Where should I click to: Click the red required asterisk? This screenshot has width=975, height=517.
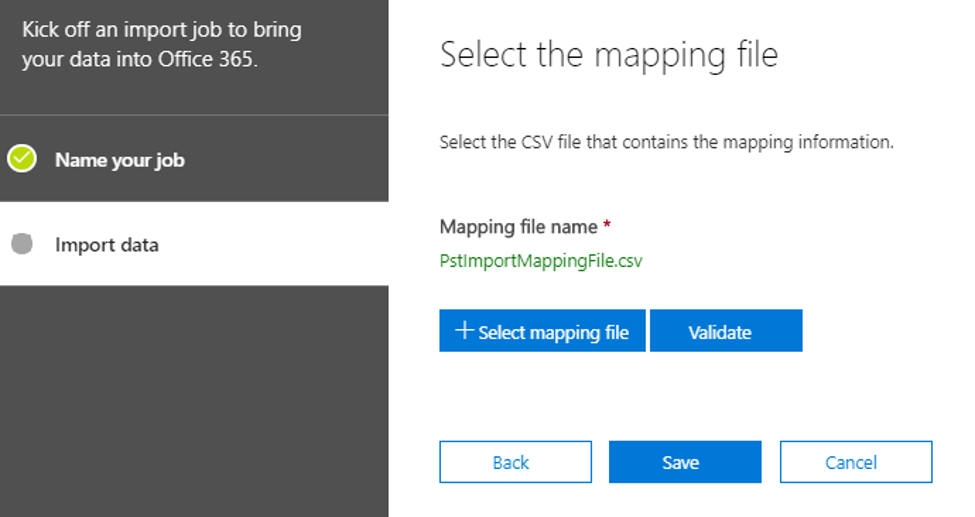point(607,226)
